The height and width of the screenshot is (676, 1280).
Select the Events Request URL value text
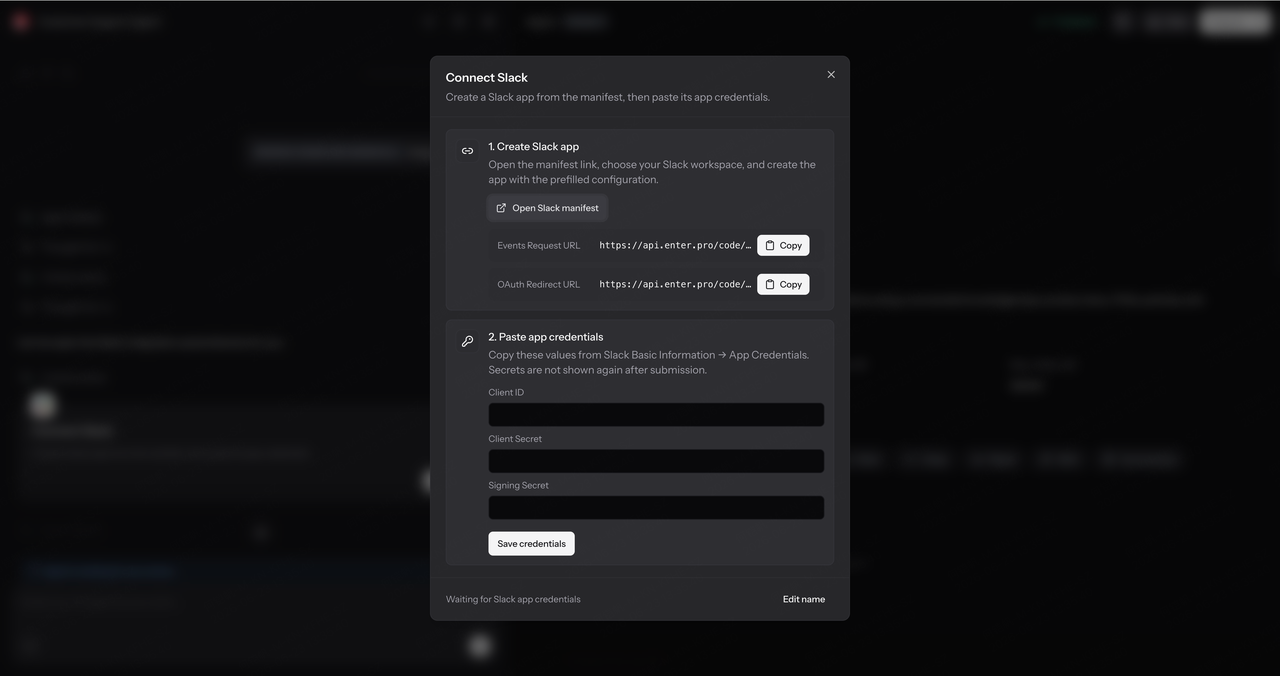[675, 245]
